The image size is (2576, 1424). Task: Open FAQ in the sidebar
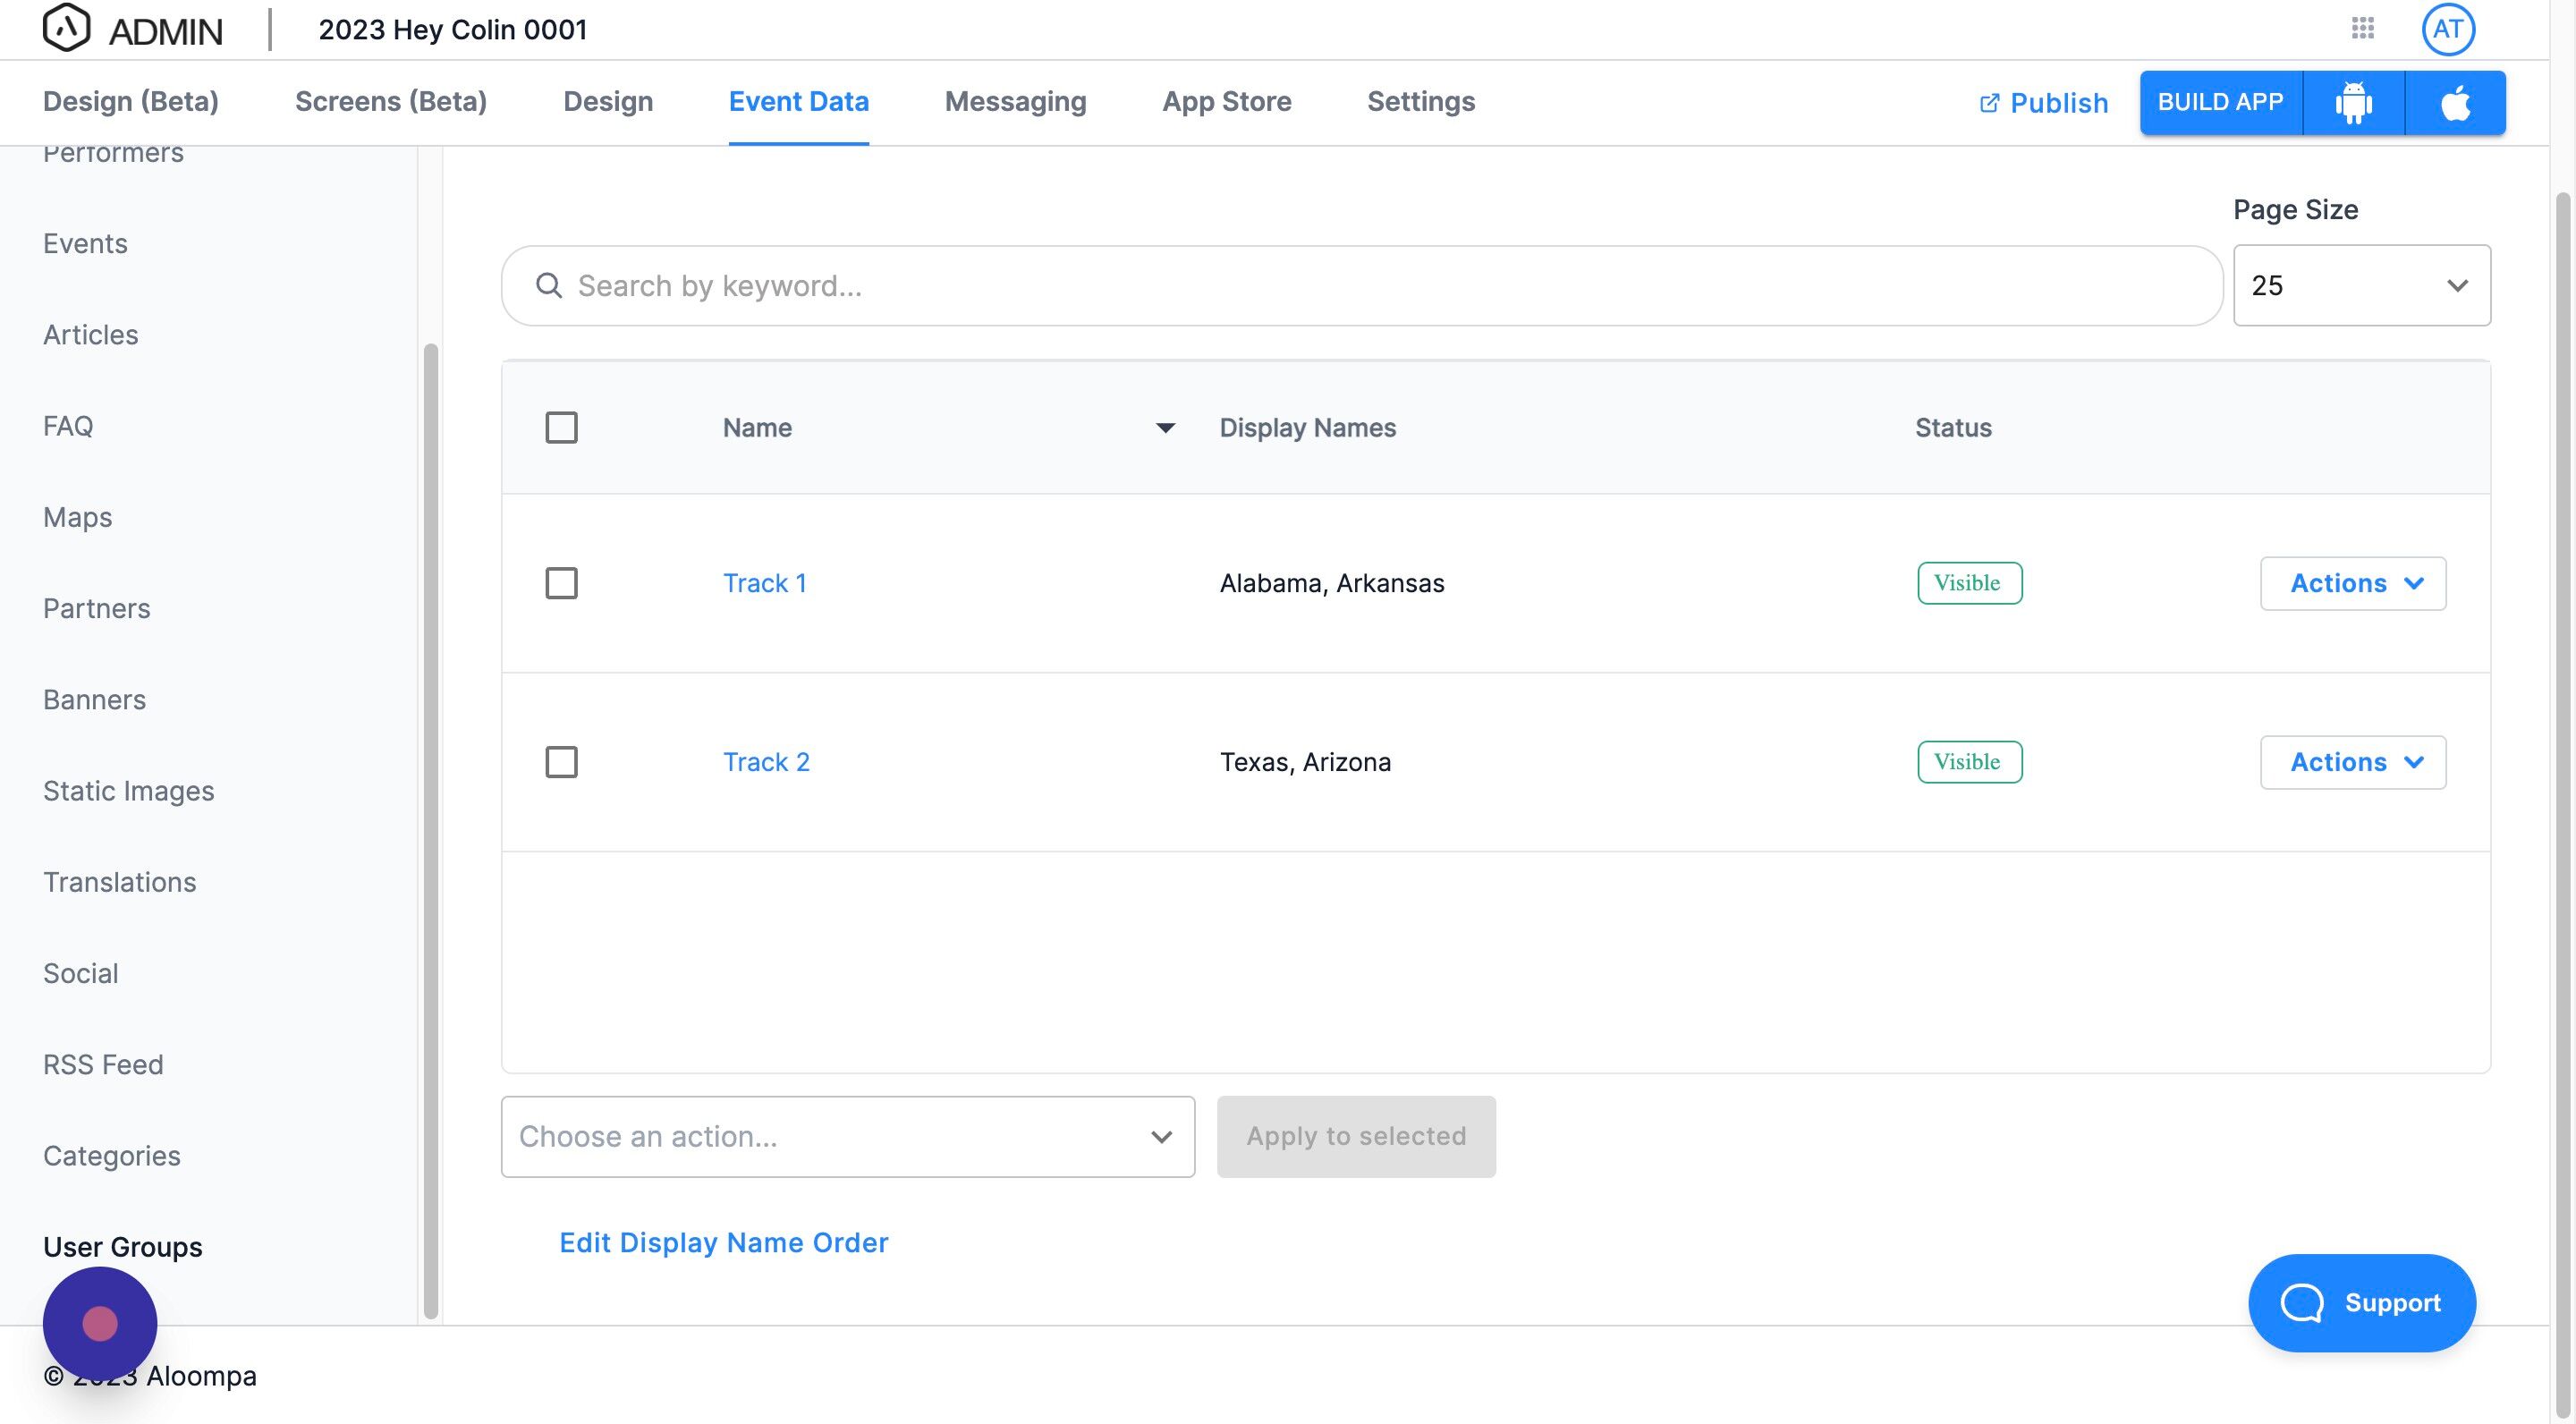pos(68,426)
